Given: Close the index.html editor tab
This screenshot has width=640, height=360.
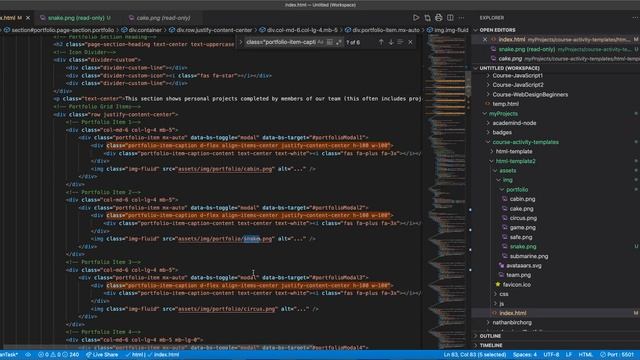Looking at the screenshot, I should pos(28,18).
